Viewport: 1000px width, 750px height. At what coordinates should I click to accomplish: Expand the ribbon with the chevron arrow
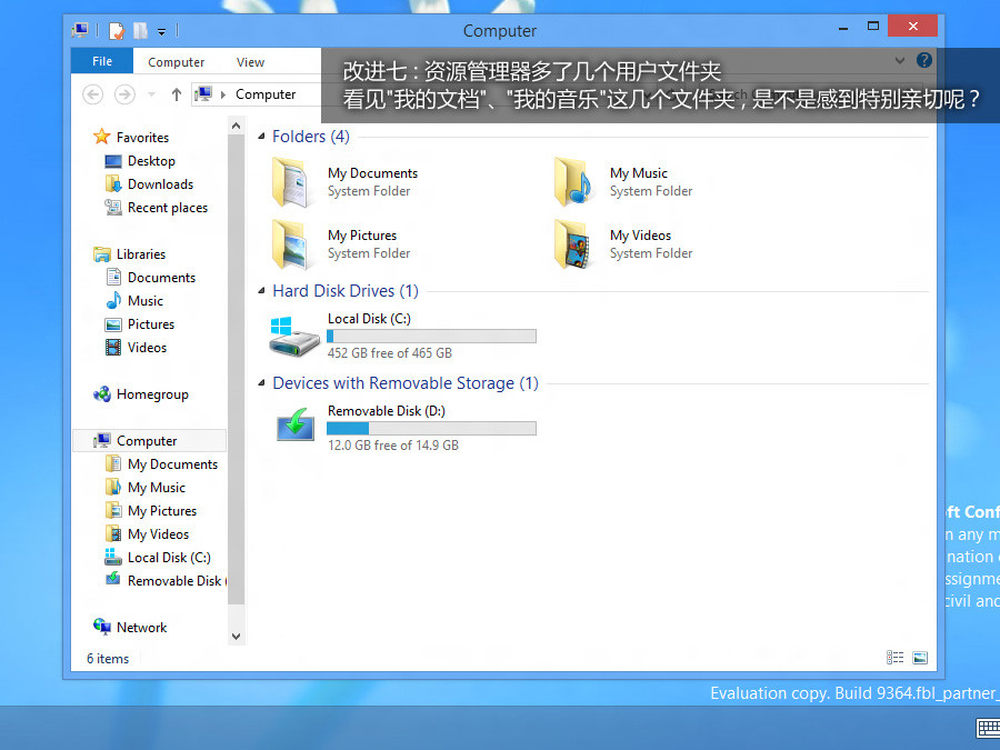coord(901,61)
